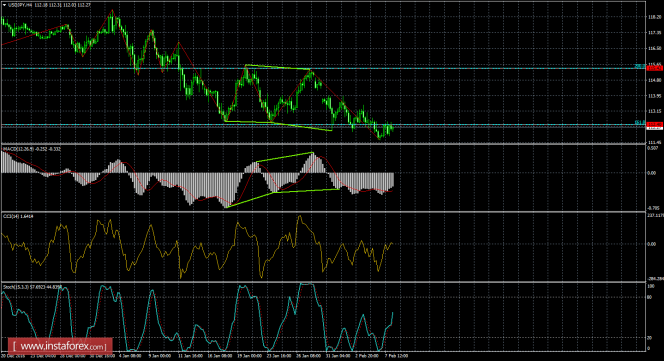Select the lower cyan horizontal level line
Image resolution: width=664 pixels, height=361 pixels.
[x=322, y=125]
